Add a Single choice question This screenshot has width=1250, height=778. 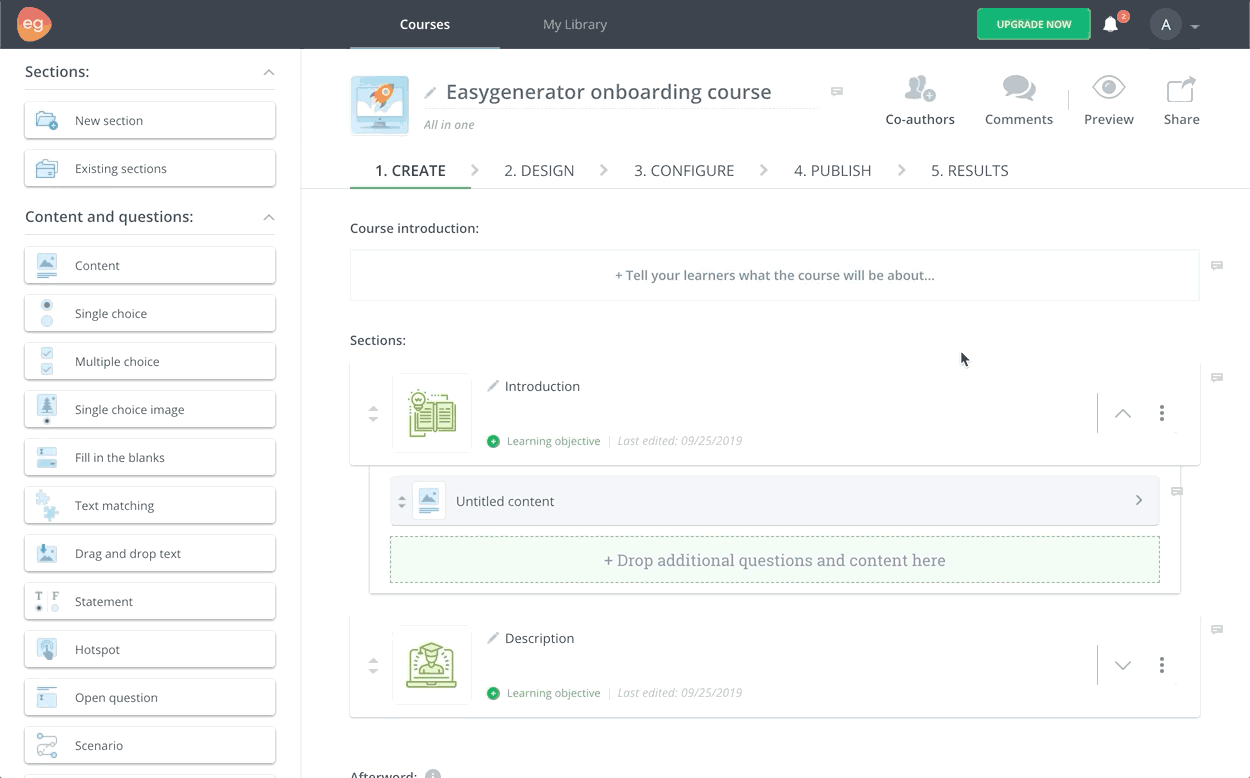coord(150,313)
